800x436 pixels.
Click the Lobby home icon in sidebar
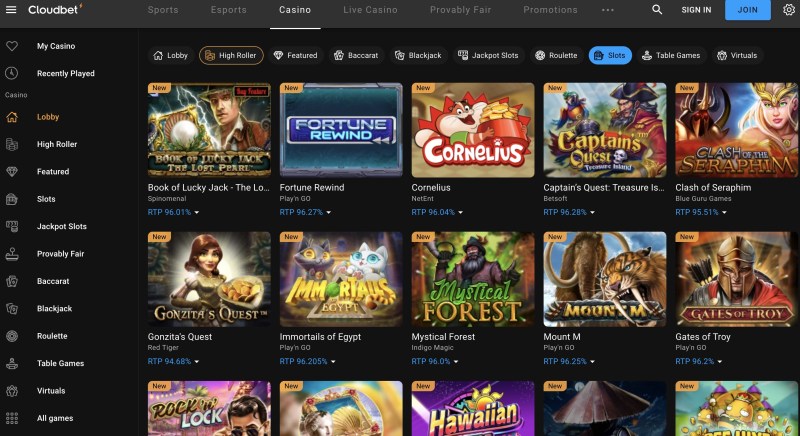(x=12, y=117)
